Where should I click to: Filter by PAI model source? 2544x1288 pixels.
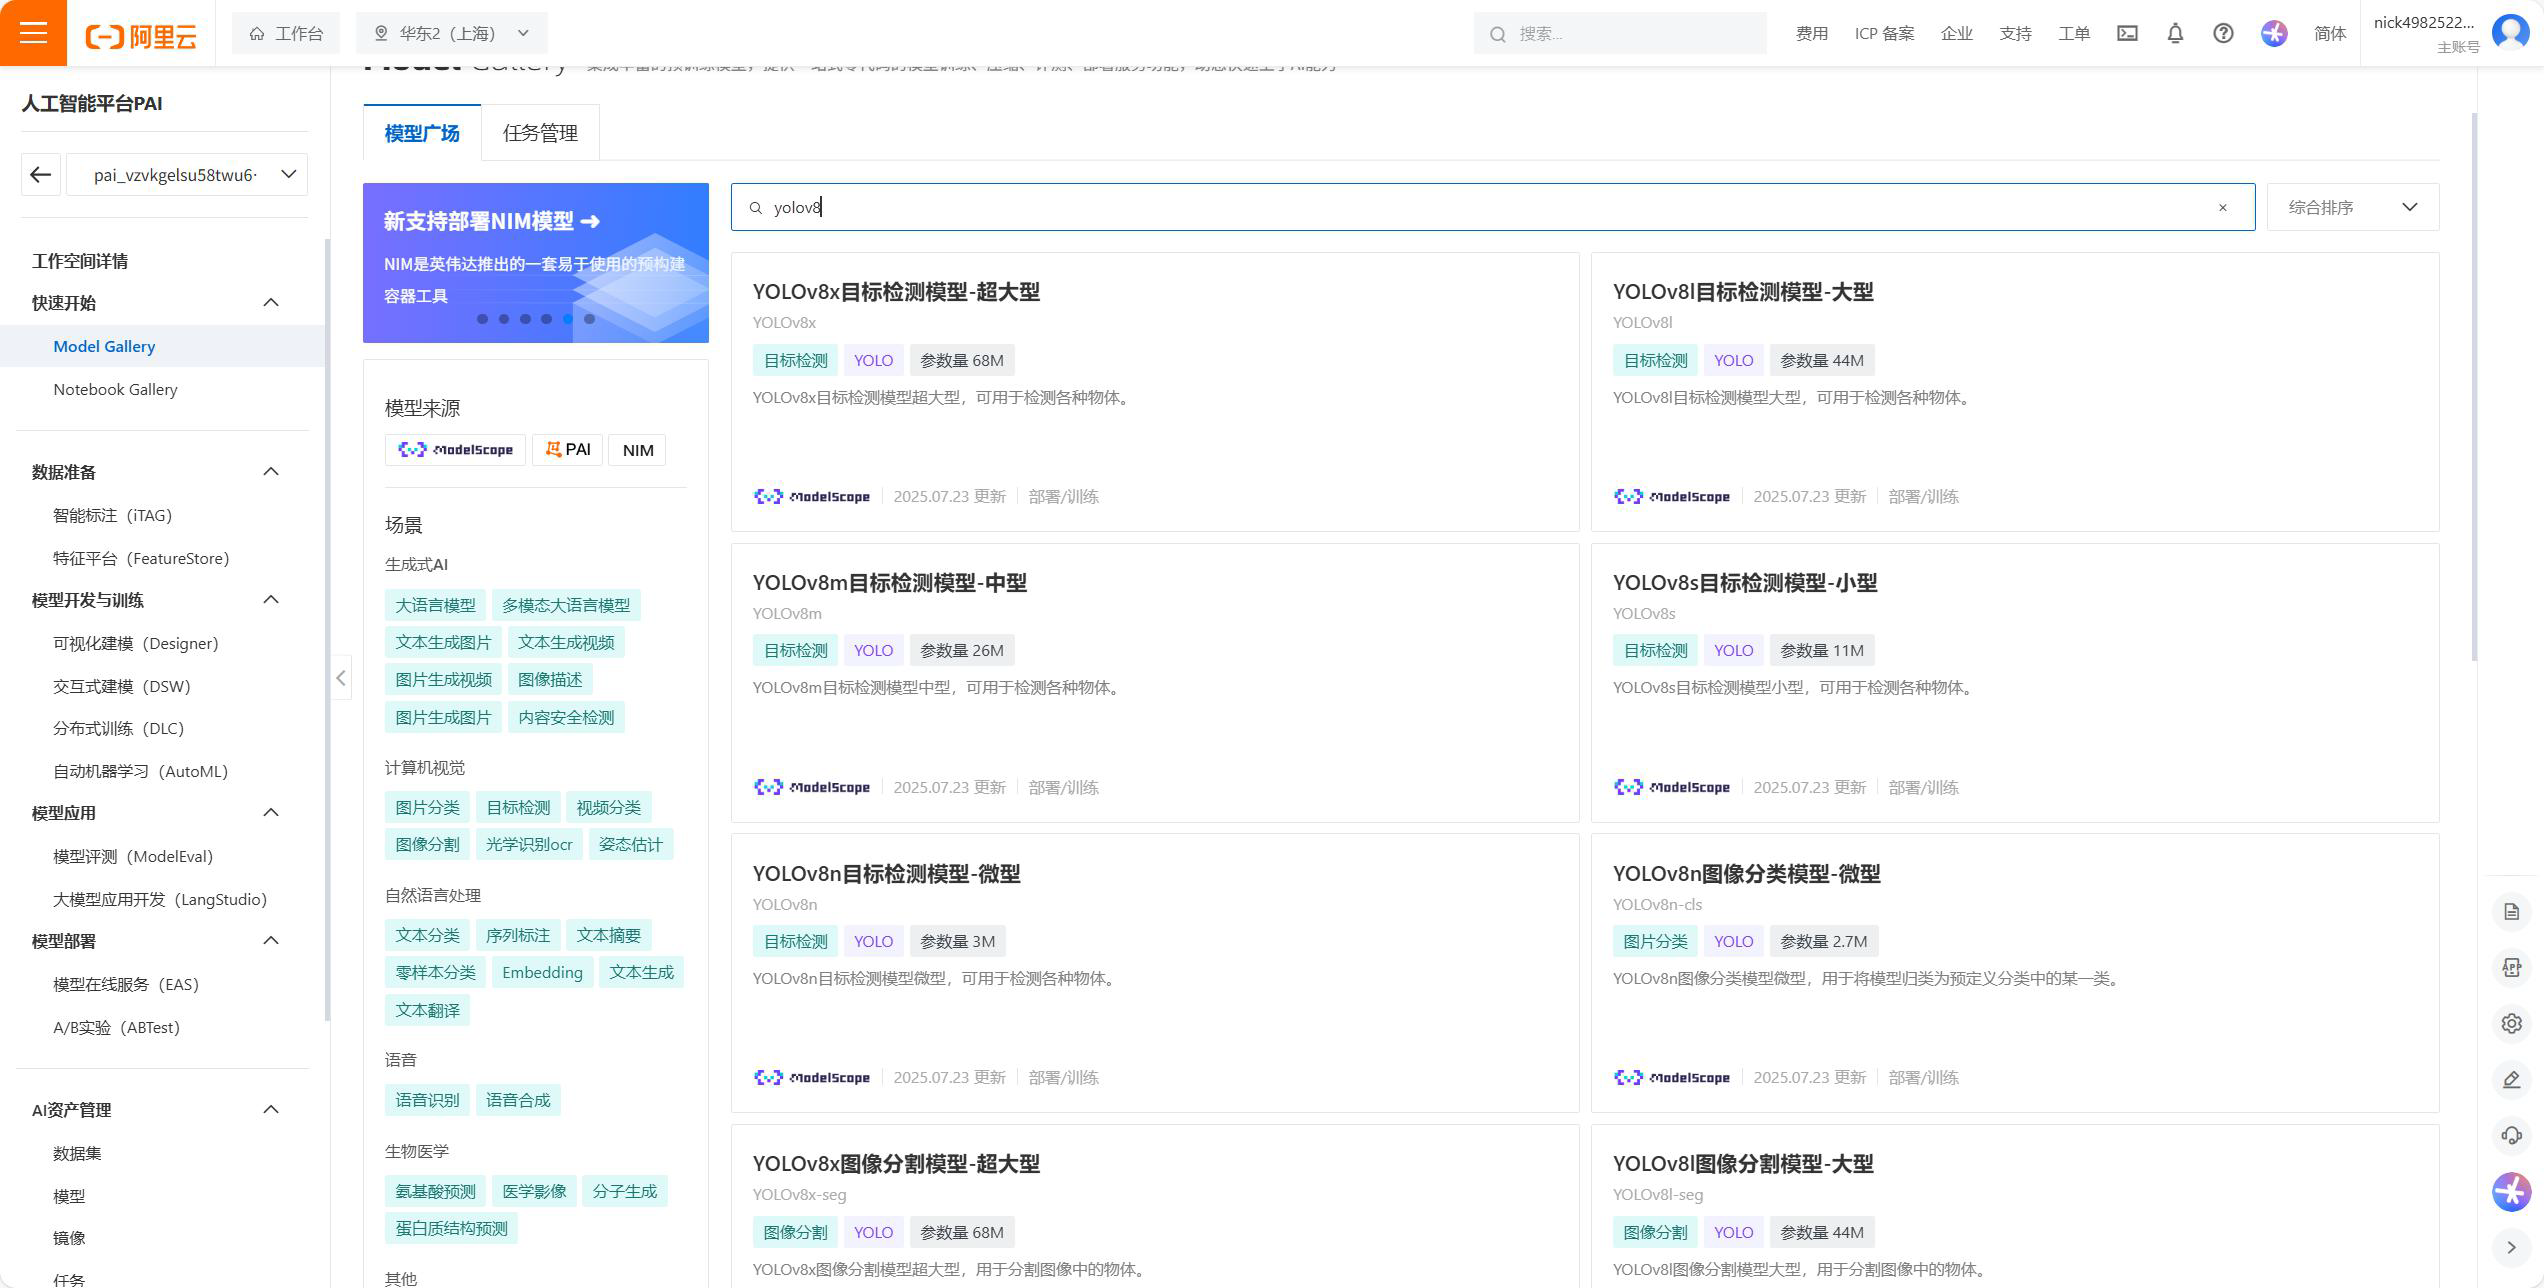point(567,450)
